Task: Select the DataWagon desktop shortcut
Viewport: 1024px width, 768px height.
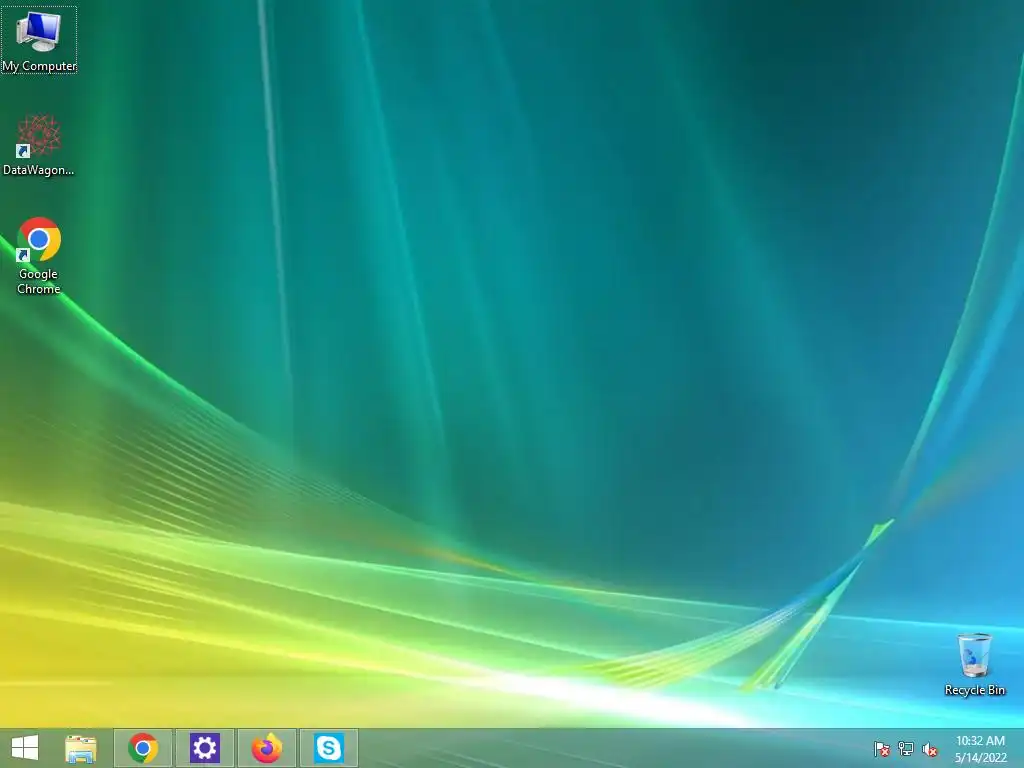Action: [39, 145]
